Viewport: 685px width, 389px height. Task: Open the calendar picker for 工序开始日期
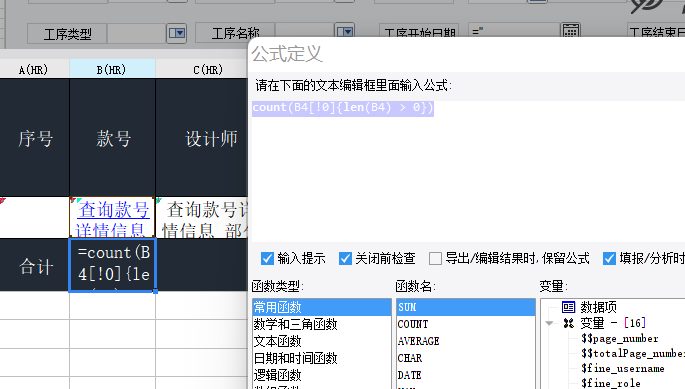[x=571, y=31]
